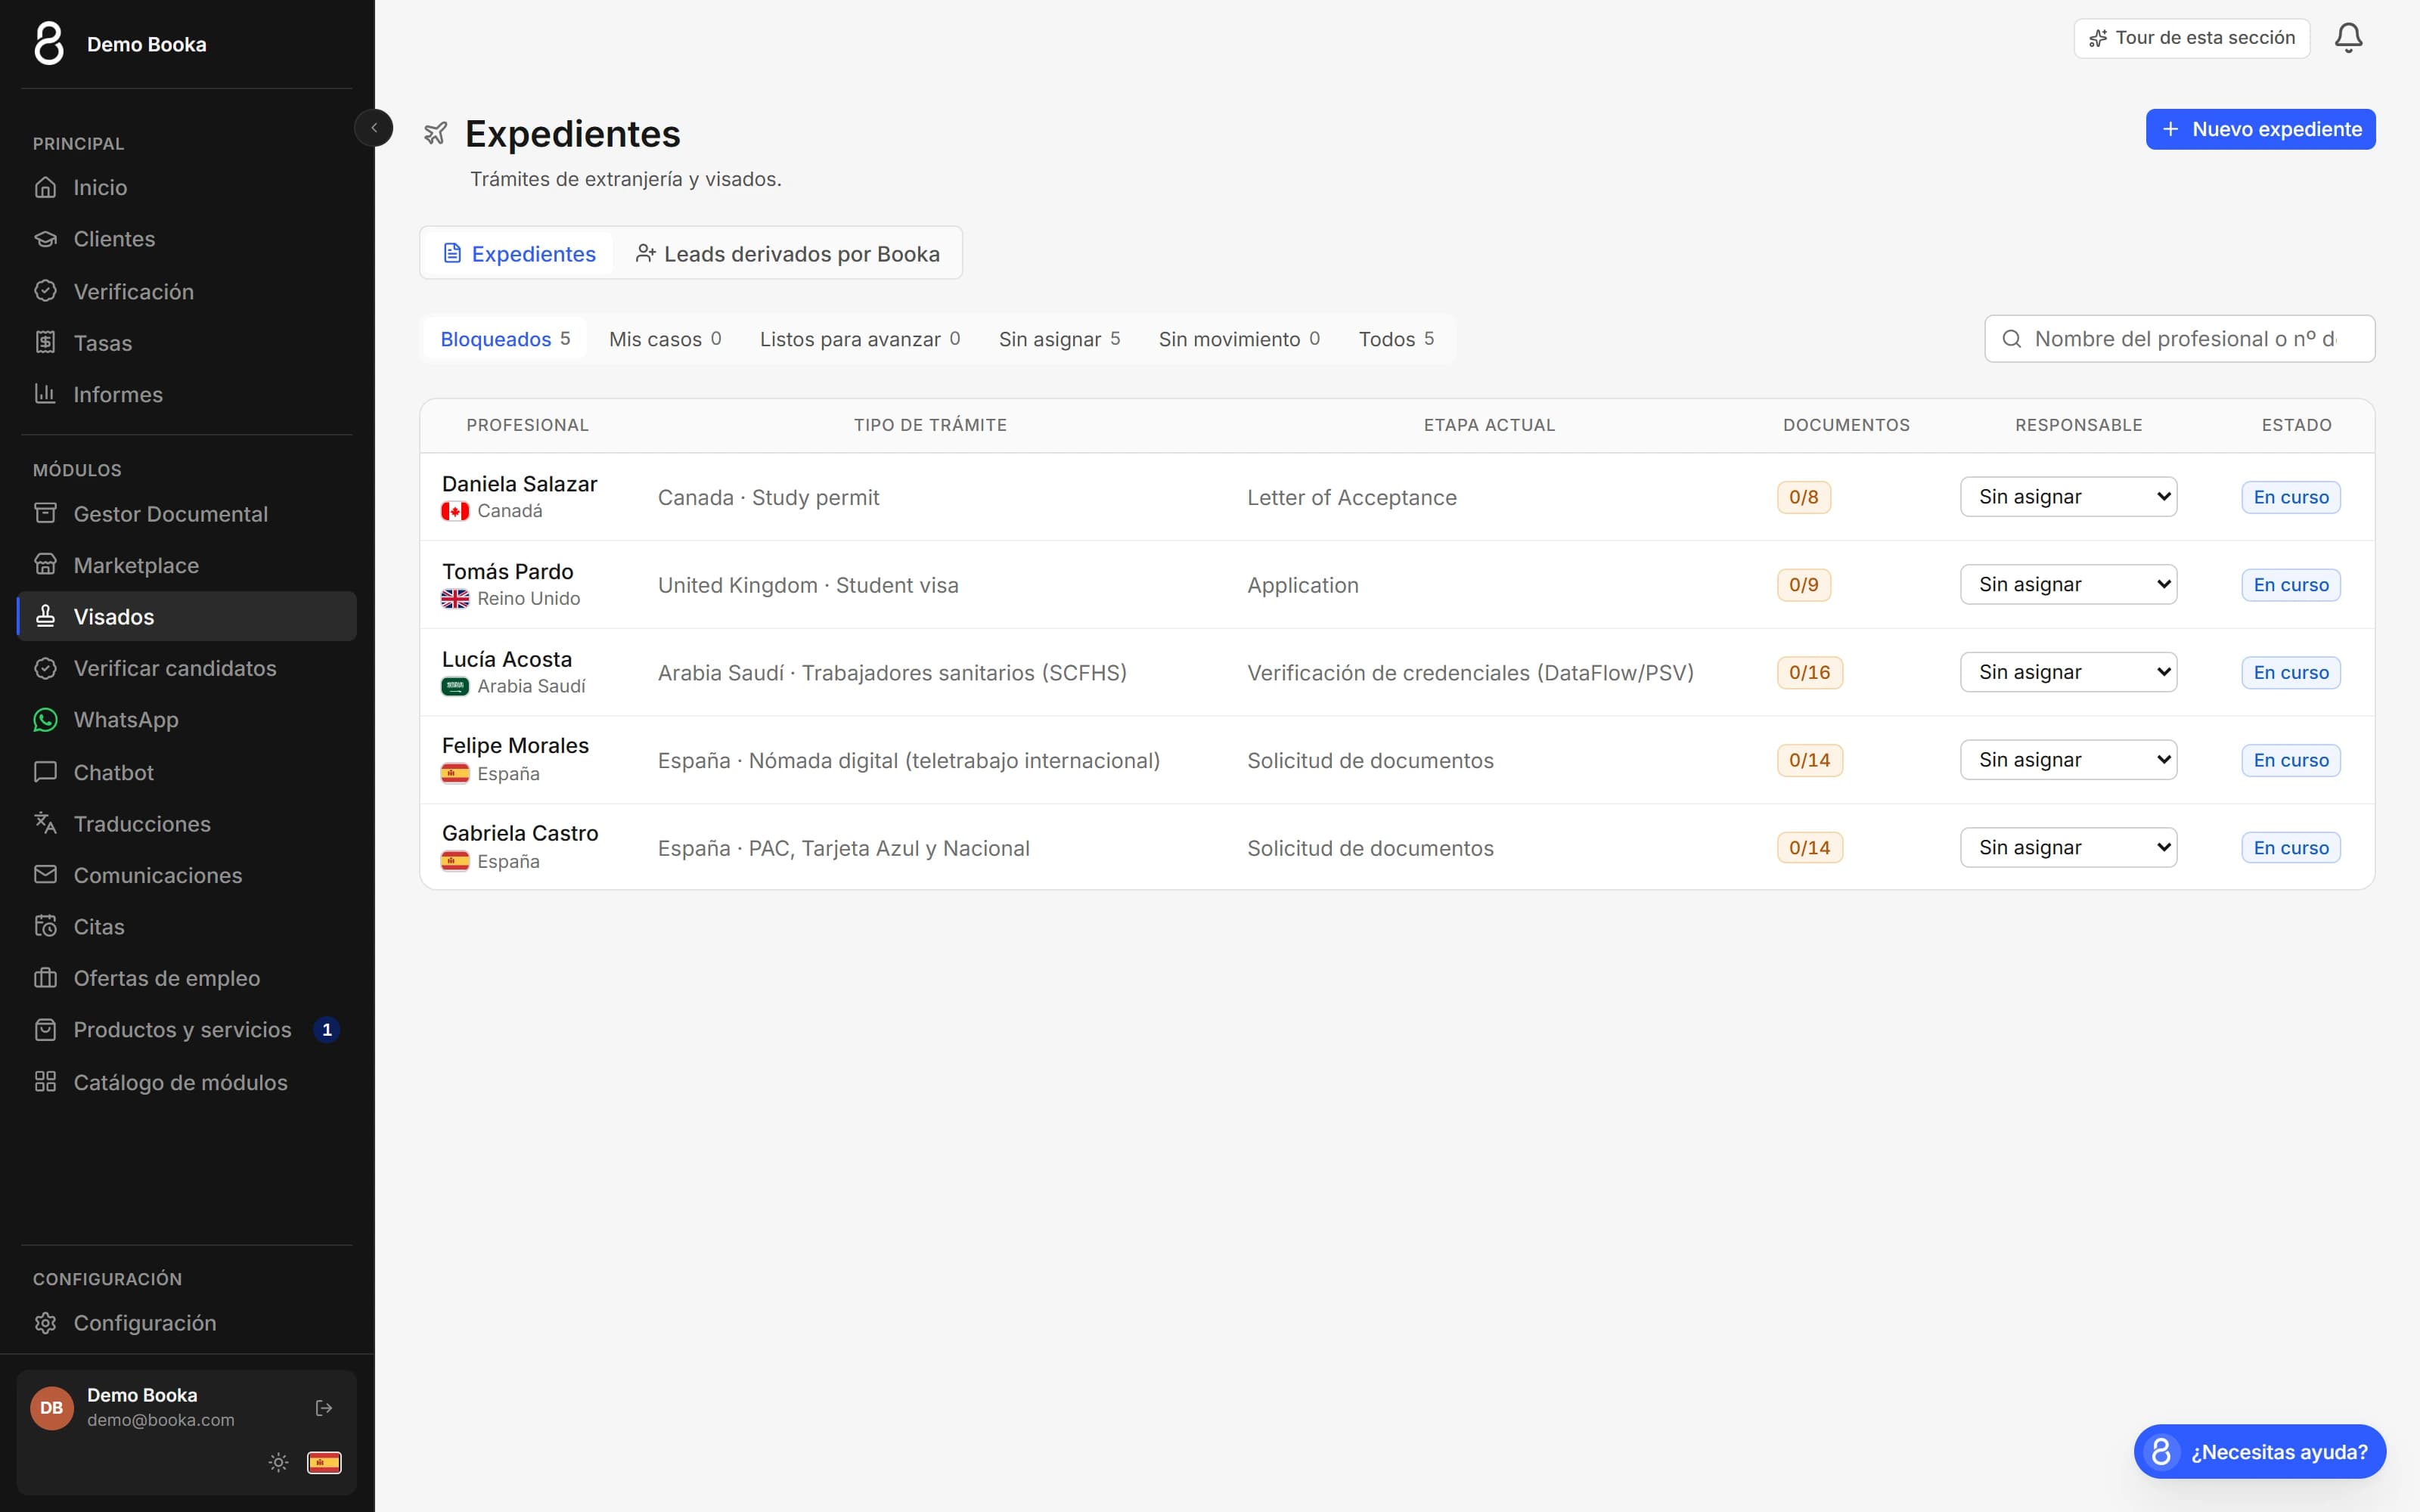Toggle the light/dark theme sun icon
Viewport: 2420px width, 1512px height.
pos(279,1462)
